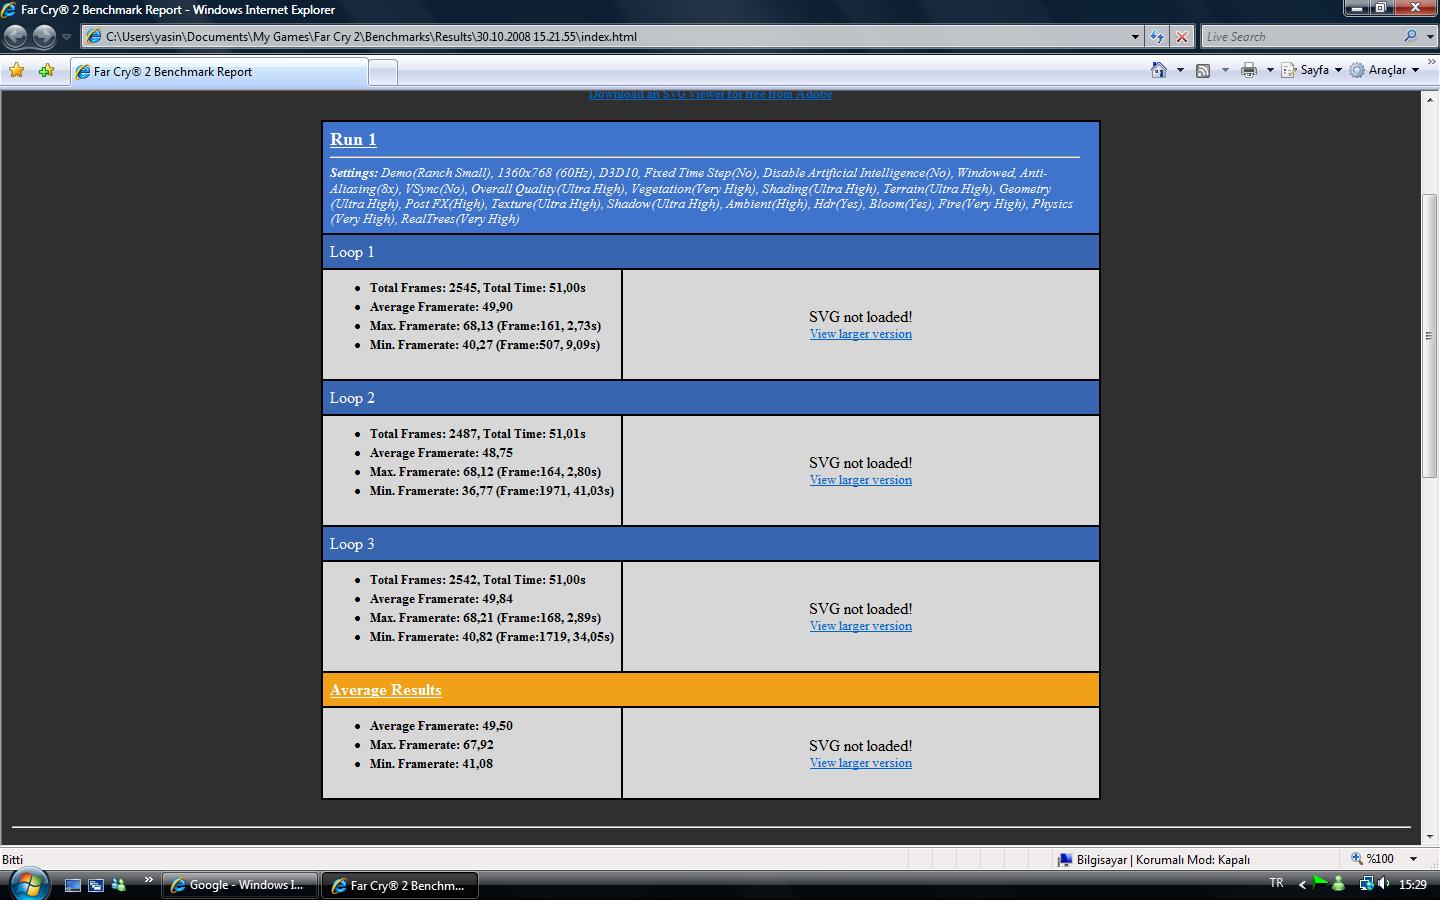This screenshot has width=1440, height=900.
Task: Click the Show Desktop quick launch icon
Action: point(73,885)
